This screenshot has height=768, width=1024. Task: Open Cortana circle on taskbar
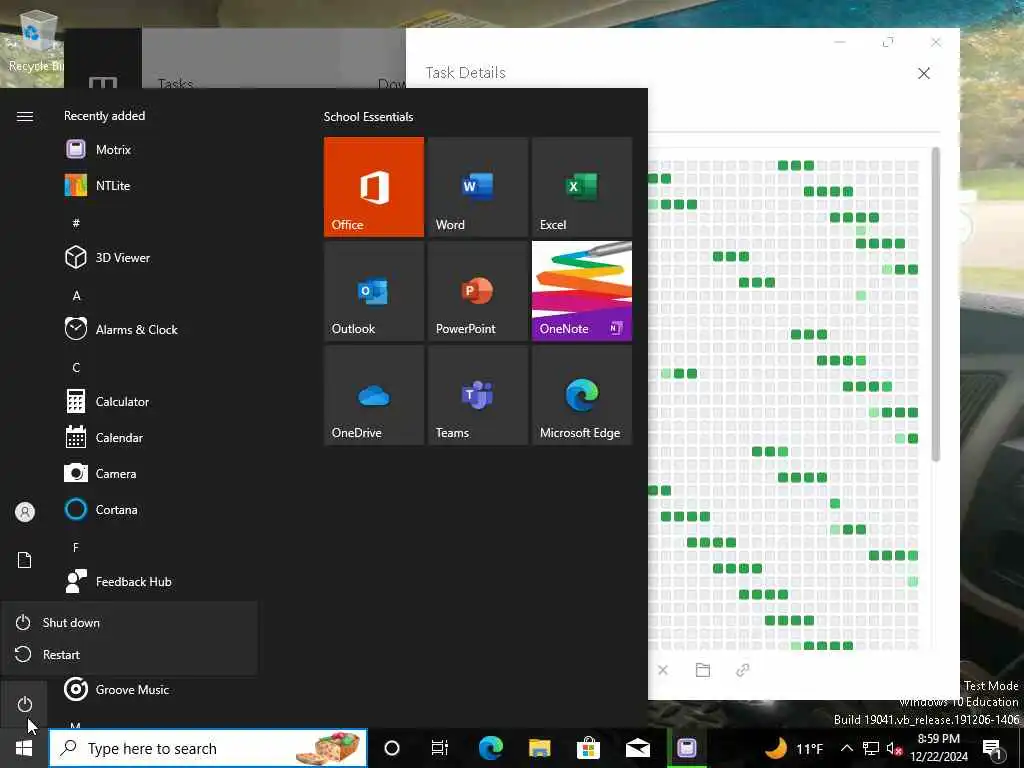point(392,748)
